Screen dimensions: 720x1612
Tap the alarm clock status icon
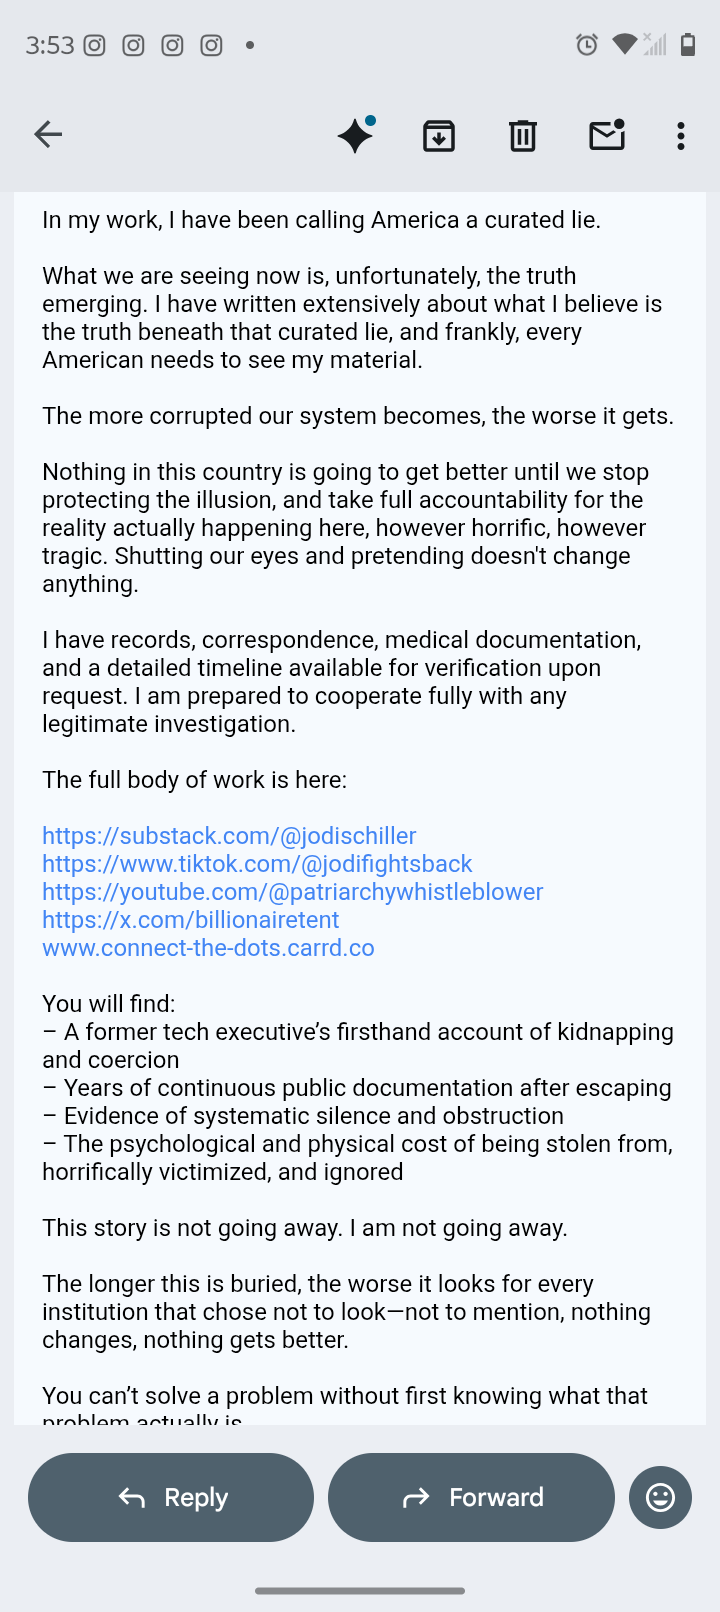[587, 44]
